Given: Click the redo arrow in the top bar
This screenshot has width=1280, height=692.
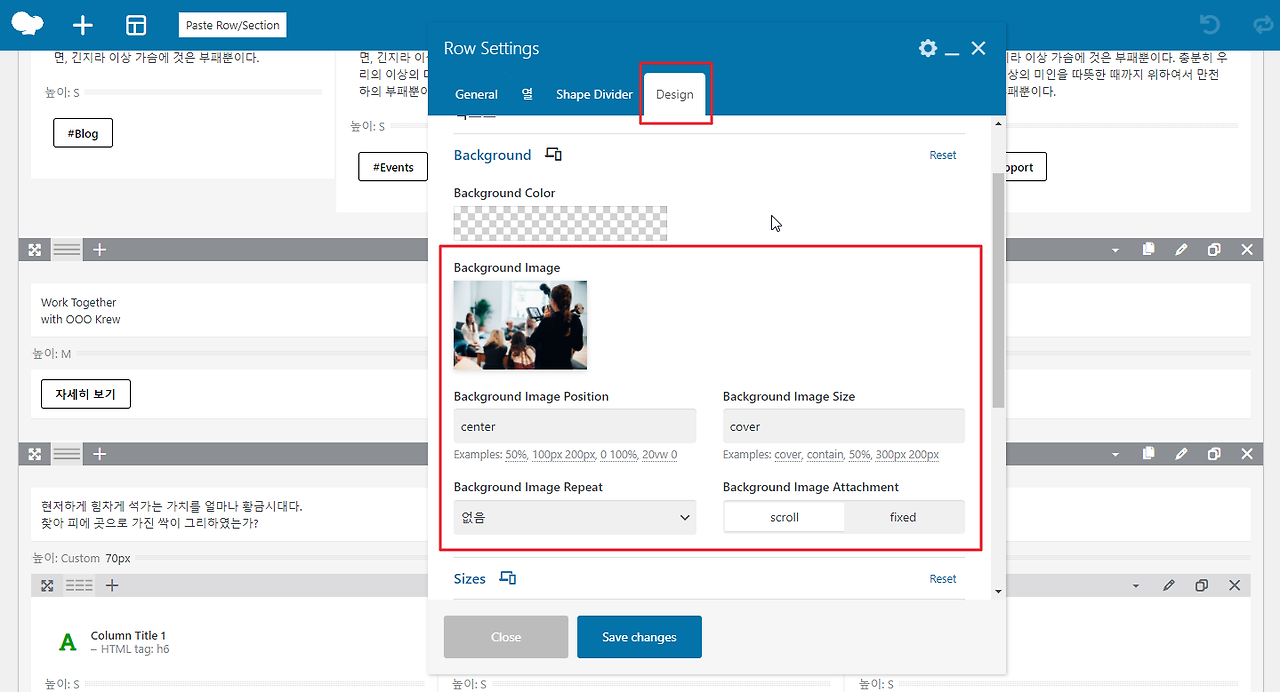Looking at the screenshot, I should (x=1262, y=24).
